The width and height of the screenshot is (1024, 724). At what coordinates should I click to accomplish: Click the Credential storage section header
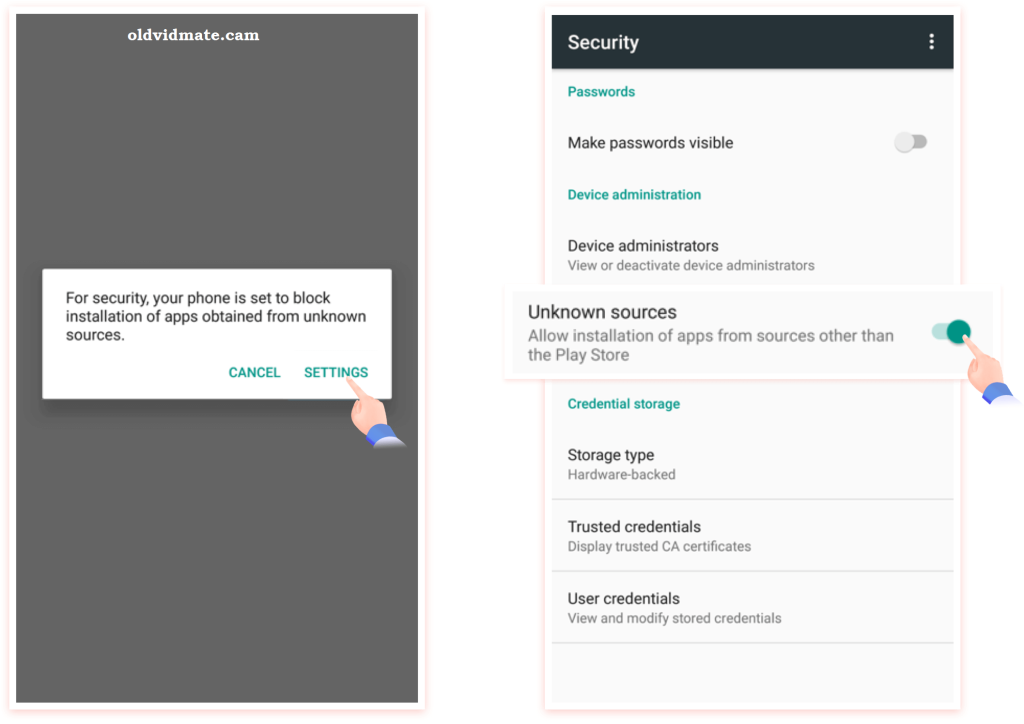pos(624,403)
